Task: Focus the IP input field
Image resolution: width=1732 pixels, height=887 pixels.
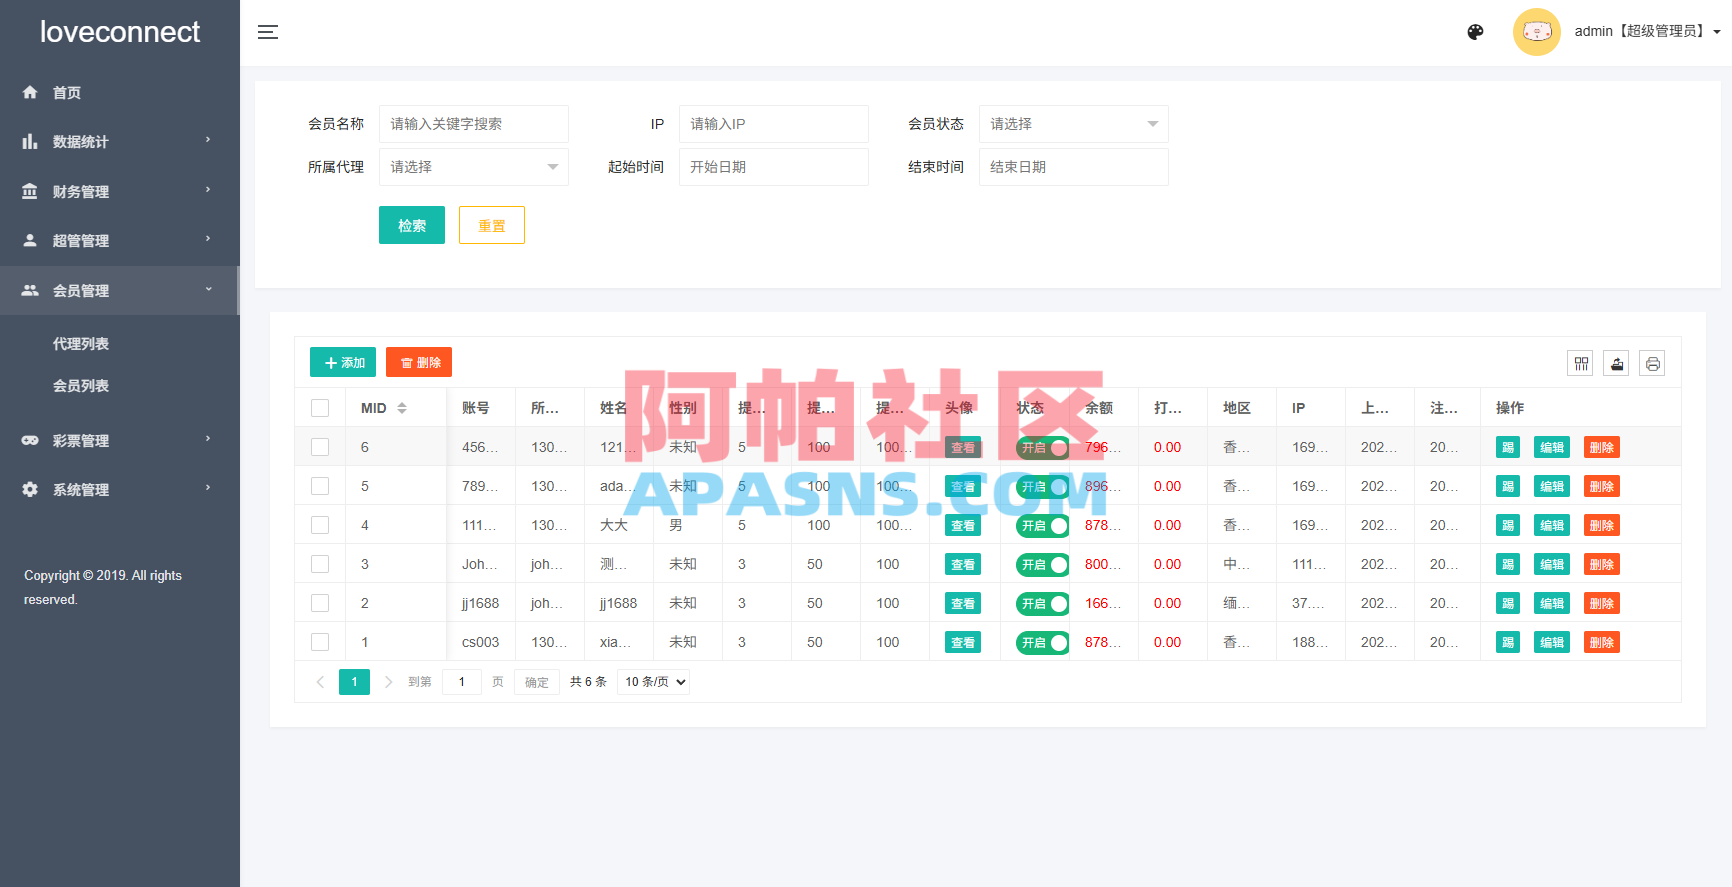Action: (x=773, y=124)
